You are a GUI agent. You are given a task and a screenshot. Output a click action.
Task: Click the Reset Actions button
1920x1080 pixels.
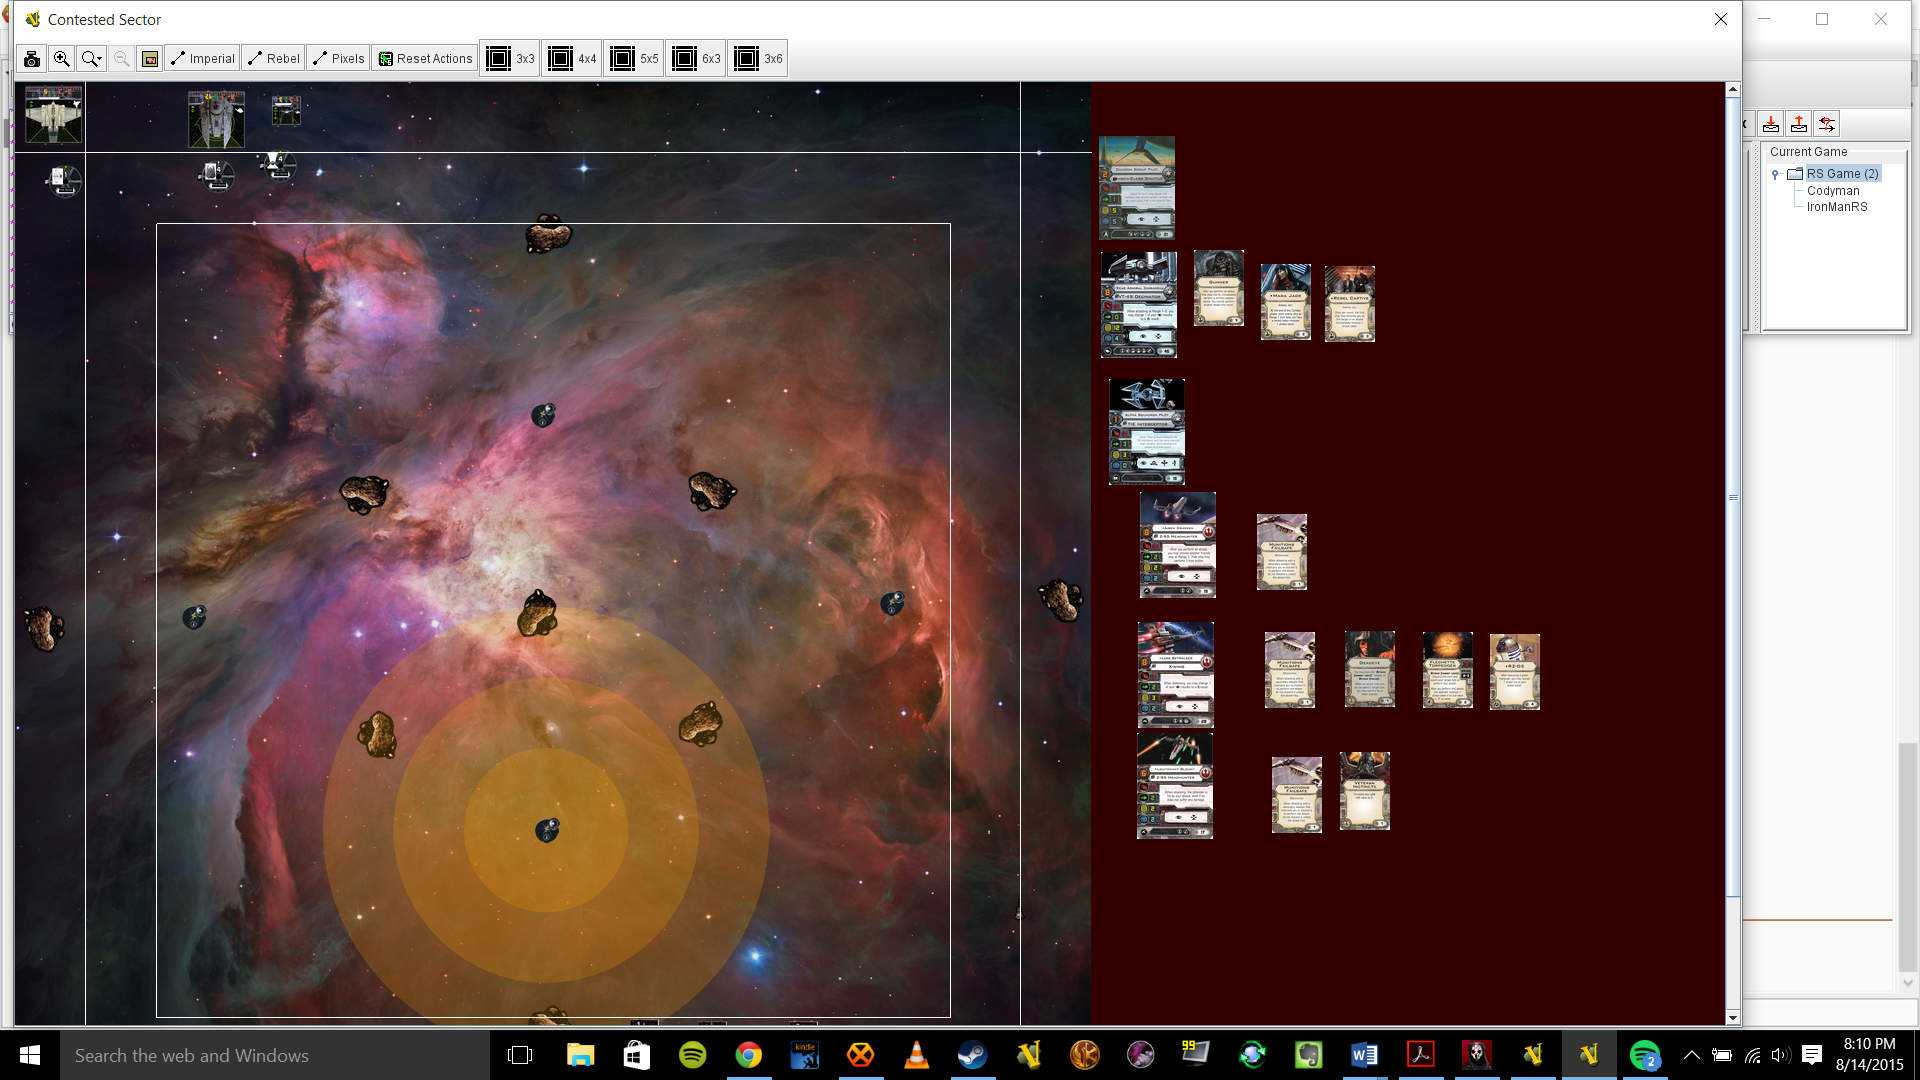[x=425, y=59]
